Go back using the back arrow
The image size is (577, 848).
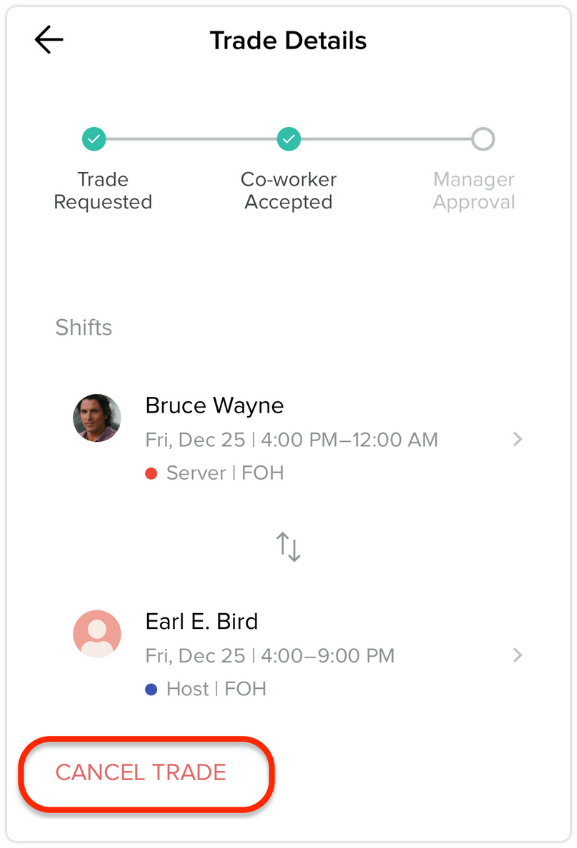point(49,40)
